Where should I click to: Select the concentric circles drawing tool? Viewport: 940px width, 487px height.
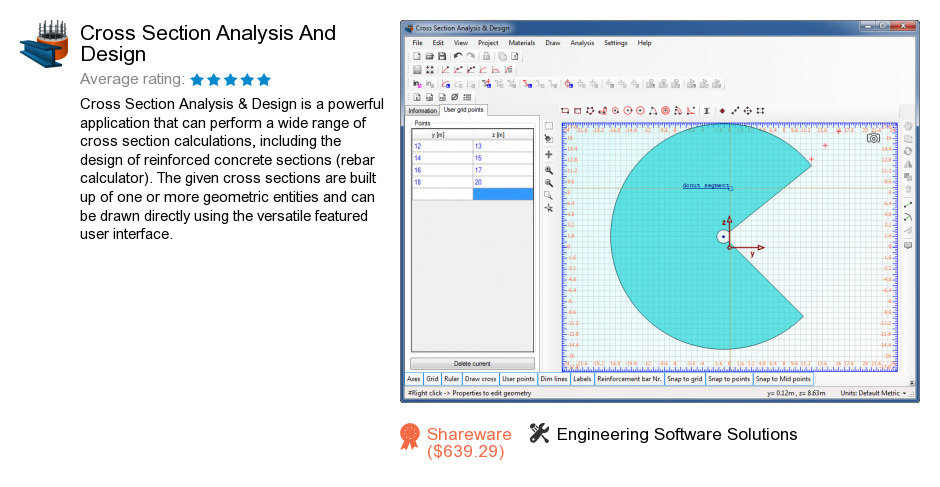(x=665, y=110)
